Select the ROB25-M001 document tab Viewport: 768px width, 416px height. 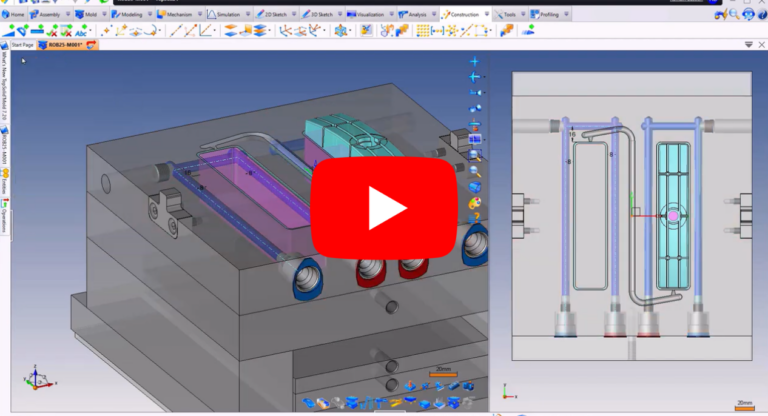point(65,45)
